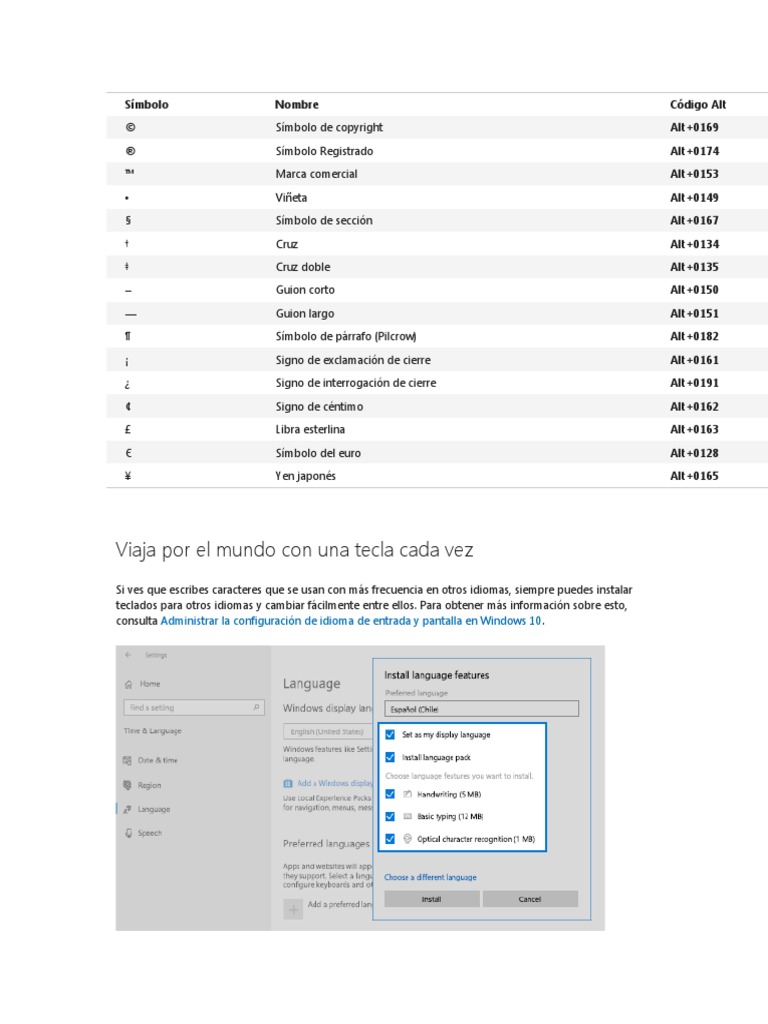768x1024 pixels.
Task: Select Language in the Settings sidebar
Action: pyautogui.click(x=153, y=809)
